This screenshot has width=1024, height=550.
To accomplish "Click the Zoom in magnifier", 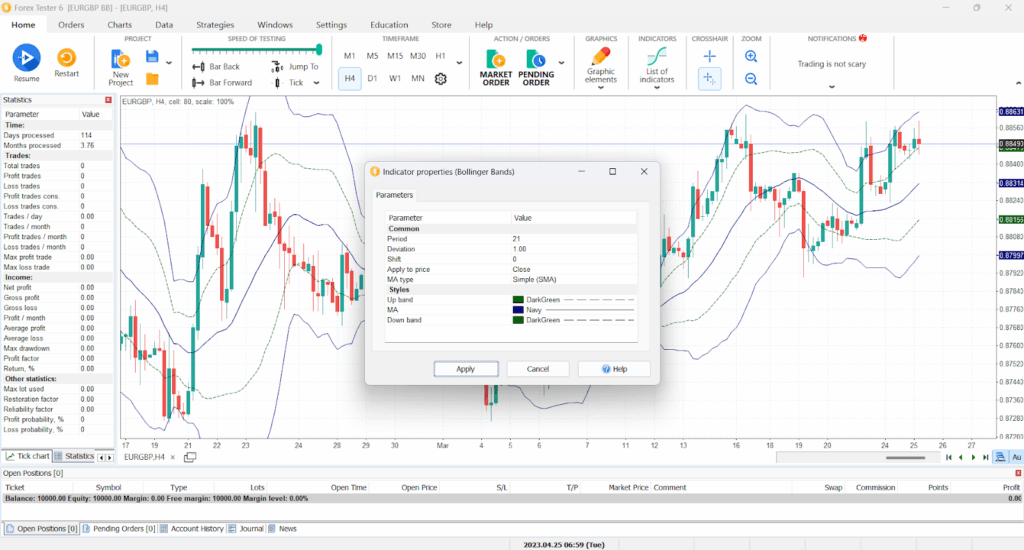I will [751, 56].
